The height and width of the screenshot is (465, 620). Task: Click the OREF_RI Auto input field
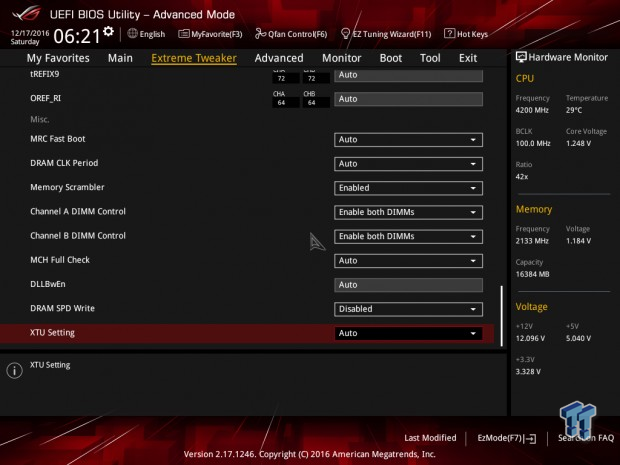(x=408, y=99)
